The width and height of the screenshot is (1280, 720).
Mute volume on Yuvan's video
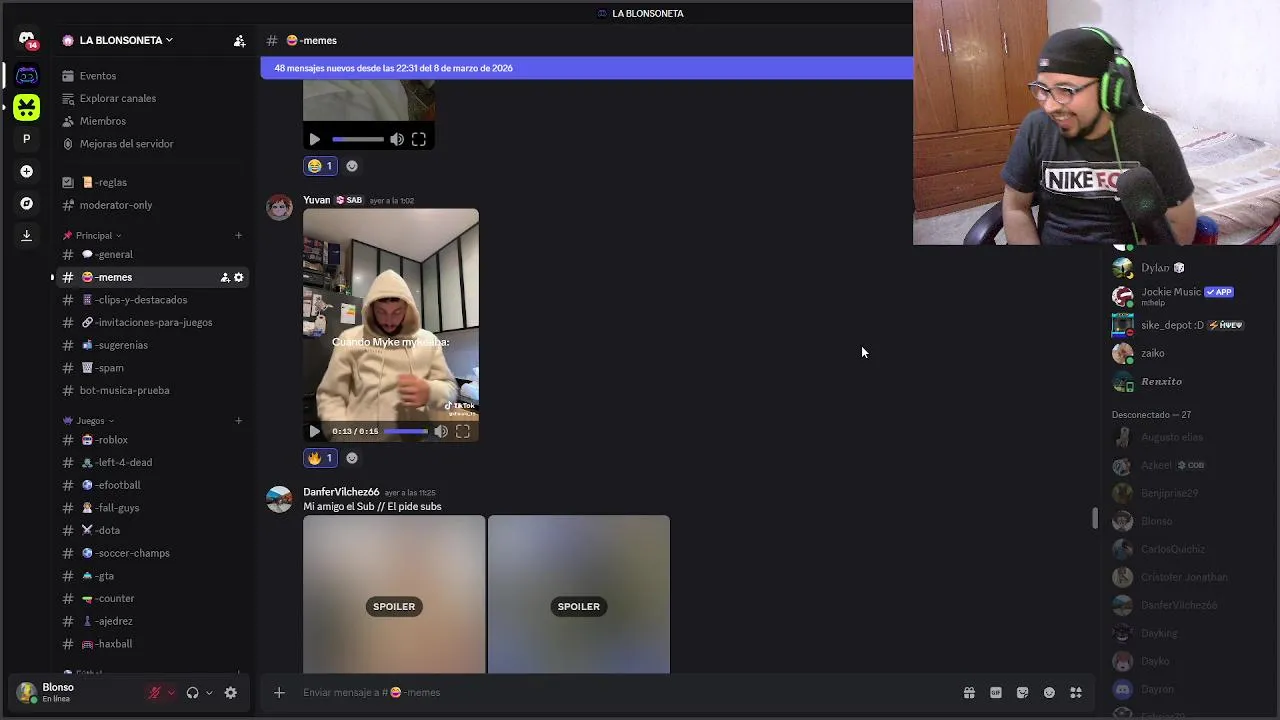click(x=441, y=431)
